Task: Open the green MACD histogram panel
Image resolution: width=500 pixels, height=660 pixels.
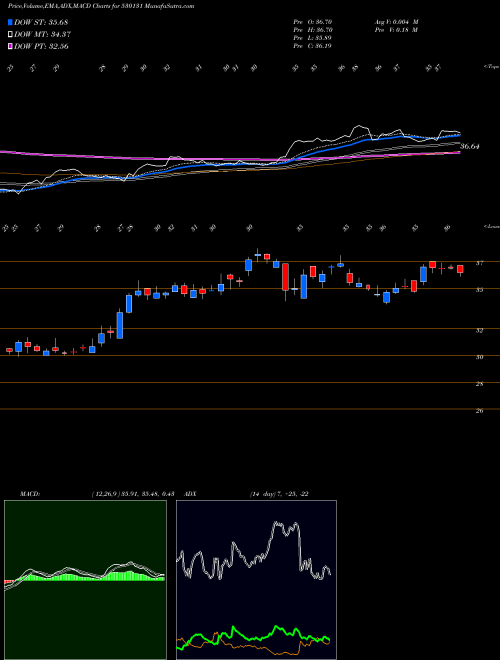Action: (x=85, y=580)
